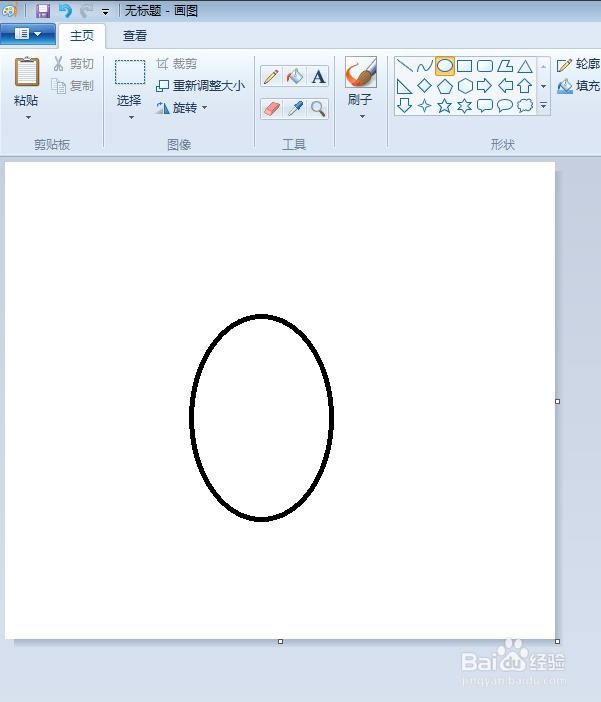Click the Save icon in title bar
This screenshot has height=702, width=601.
(x=43, y=10)
